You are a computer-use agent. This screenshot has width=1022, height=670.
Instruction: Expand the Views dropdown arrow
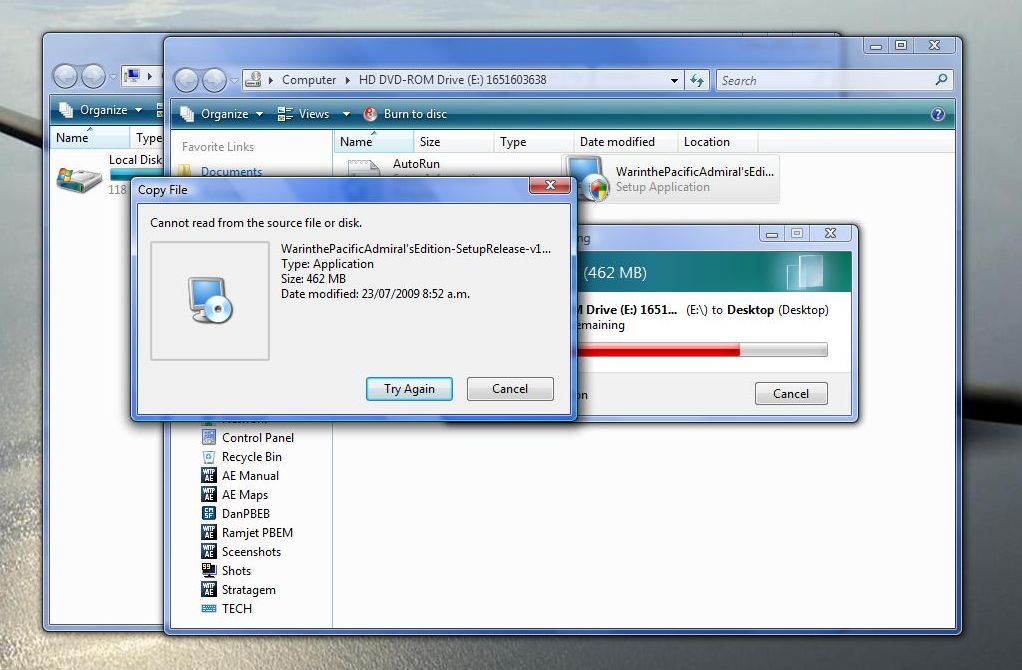pyautogui.click(x=346, y=114)
